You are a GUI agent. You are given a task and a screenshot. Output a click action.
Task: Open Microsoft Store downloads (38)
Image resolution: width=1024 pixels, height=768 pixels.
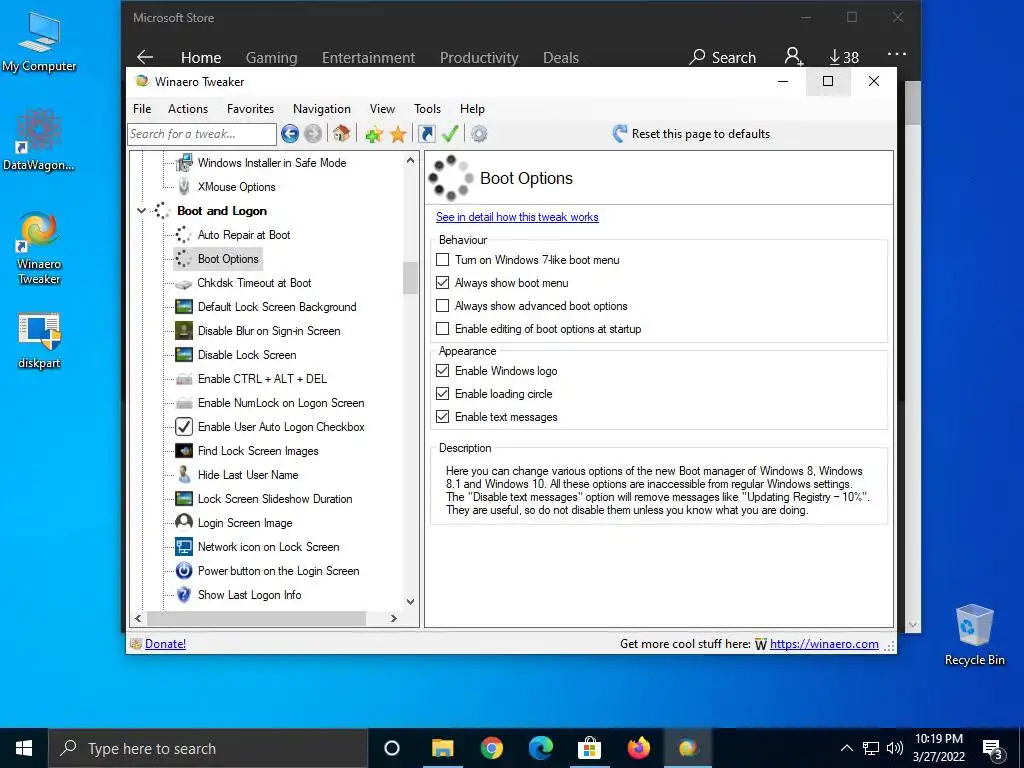tap(844, 57)
